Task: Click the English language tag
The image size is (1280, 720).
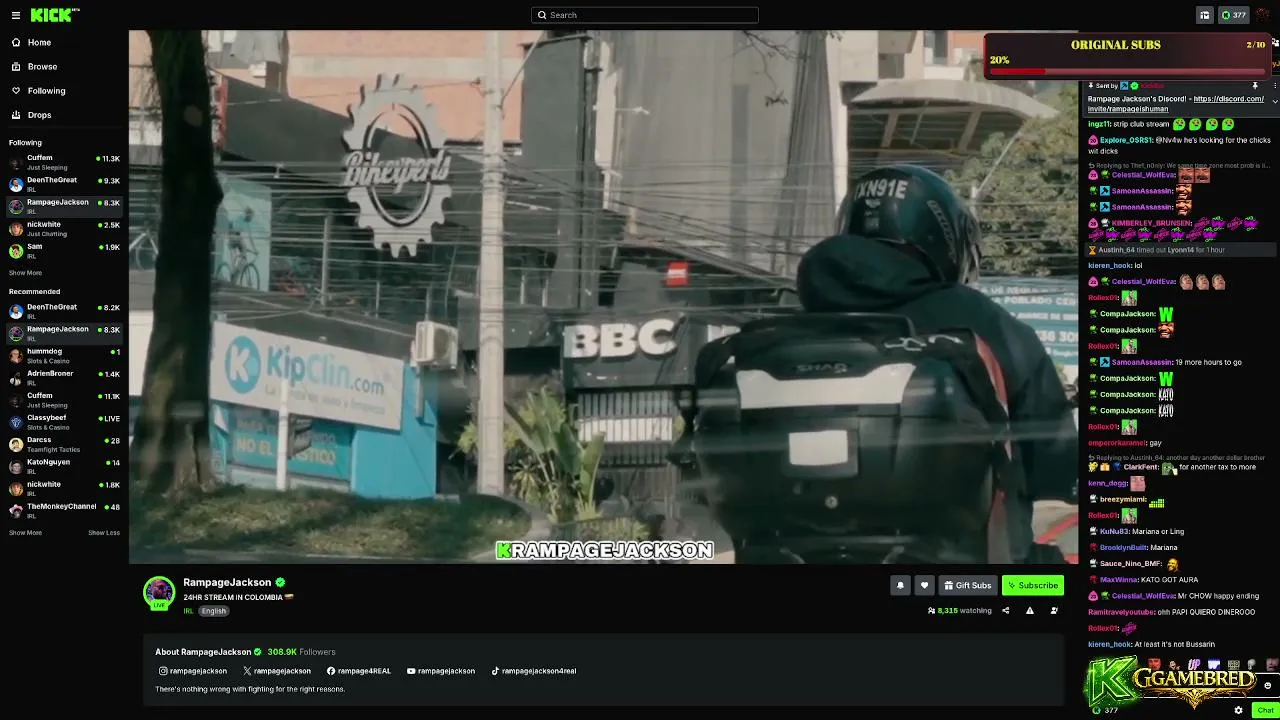Action: click(x=214, y=611)
